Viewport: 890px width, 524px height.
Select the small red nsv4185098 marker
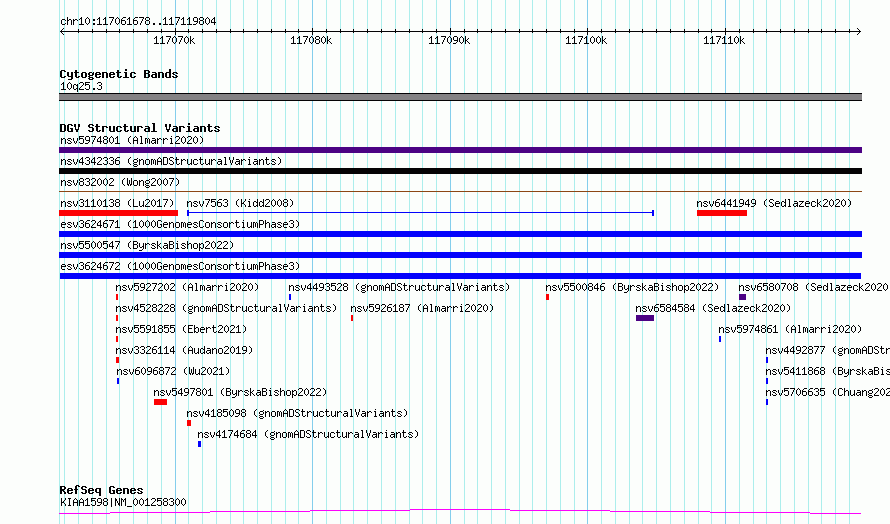pyautogui.click(x=189, y=423)
